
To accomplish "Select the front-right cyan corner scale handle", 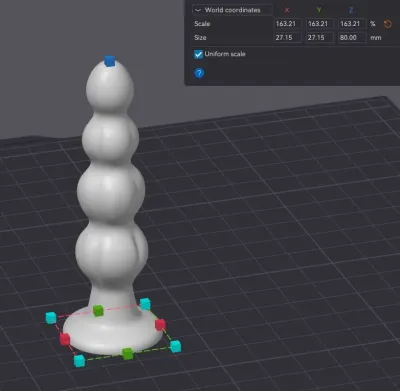I will (175, 346).
